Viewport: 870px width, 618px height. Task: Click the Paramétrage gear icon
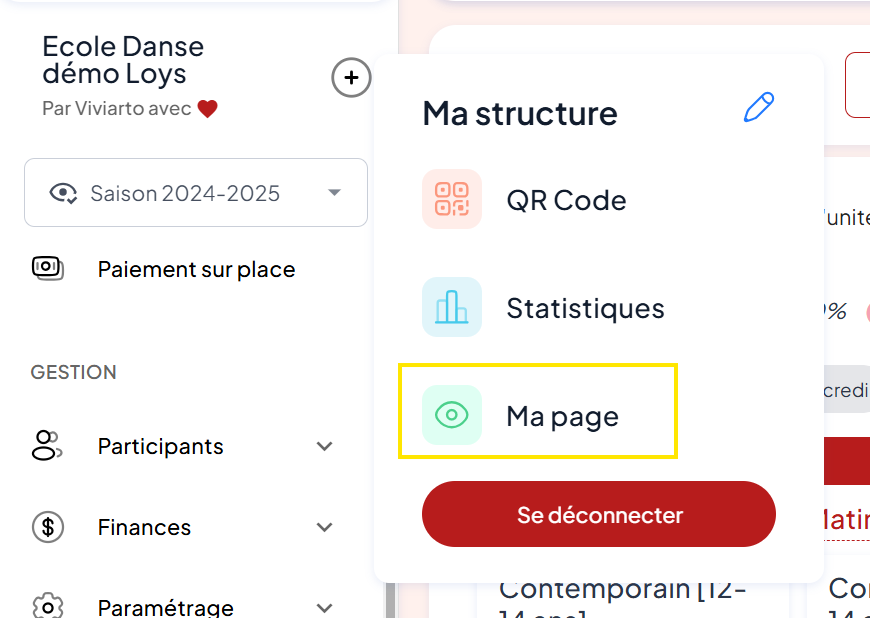pyautogui.click(x=48, y=606)
